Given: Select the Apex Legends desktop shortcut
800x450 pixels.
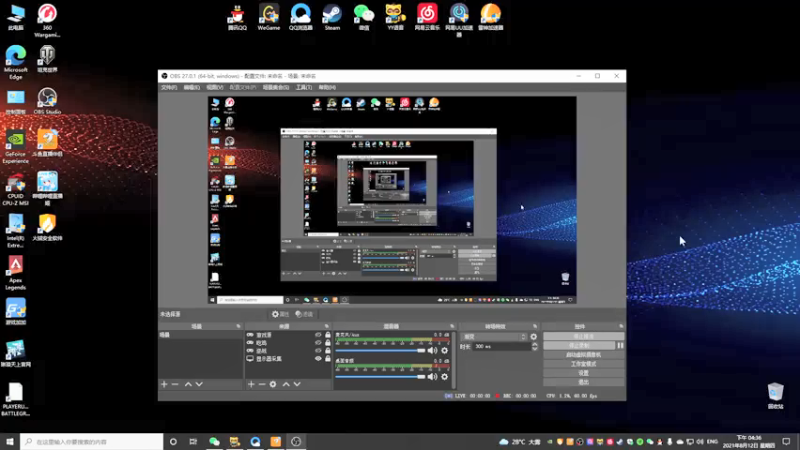Looking at the screenshot, I should (x=16, y=273).
